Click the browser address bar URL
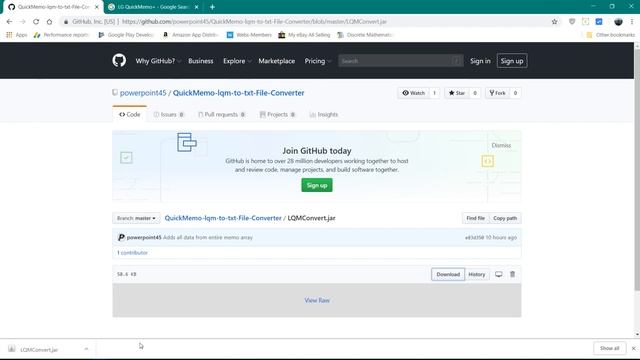Screen dimensions: 640x360 pyautogui.click(x=254, y=22)
